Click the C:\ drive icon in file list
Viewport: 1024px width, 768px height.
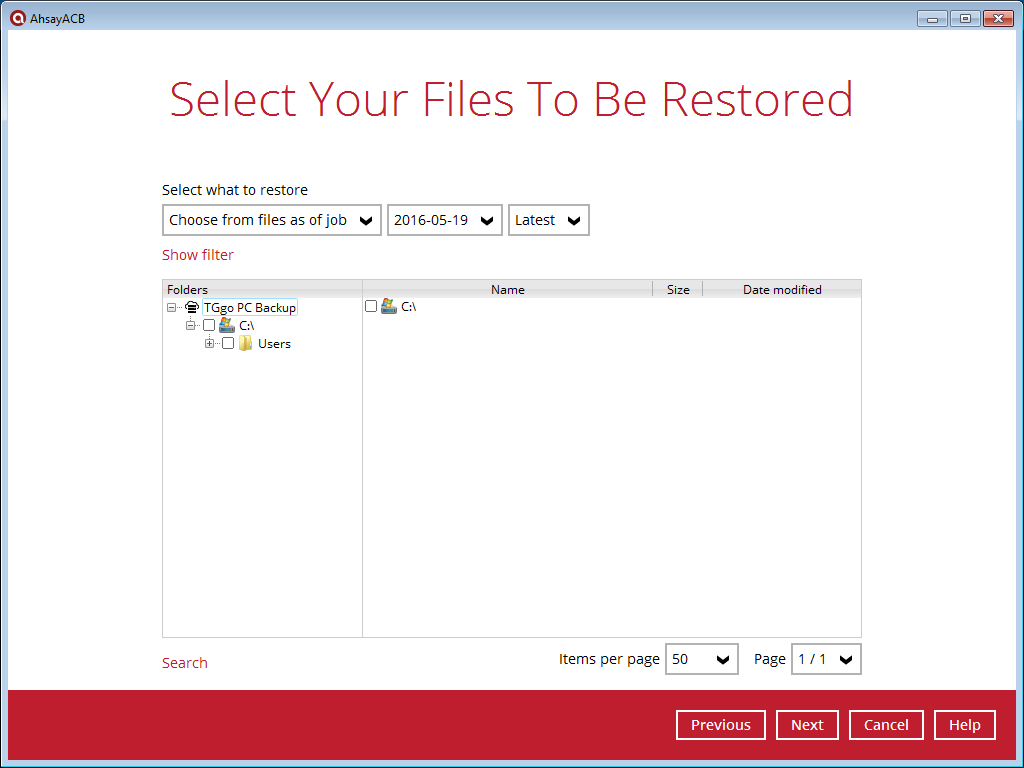389,307
